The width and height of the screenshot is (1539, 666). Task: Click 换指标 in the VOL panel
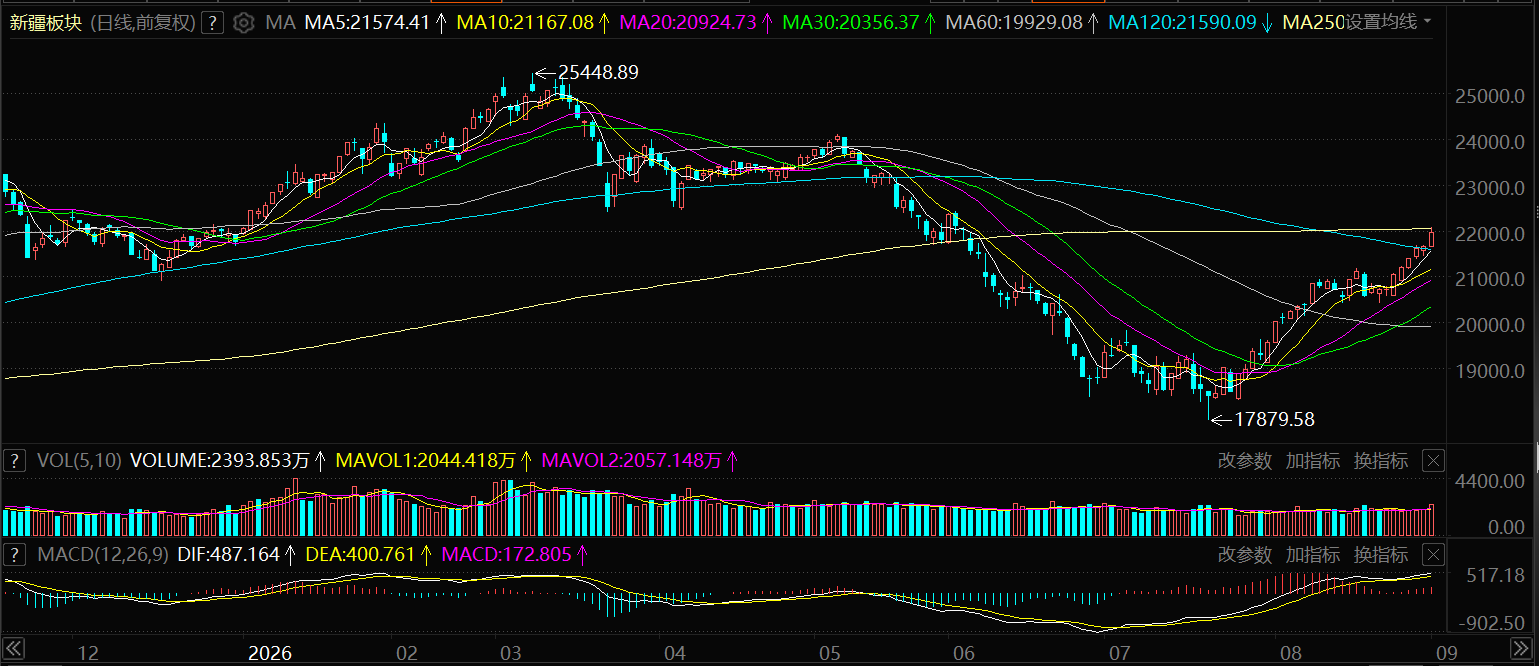point(1381,461)
